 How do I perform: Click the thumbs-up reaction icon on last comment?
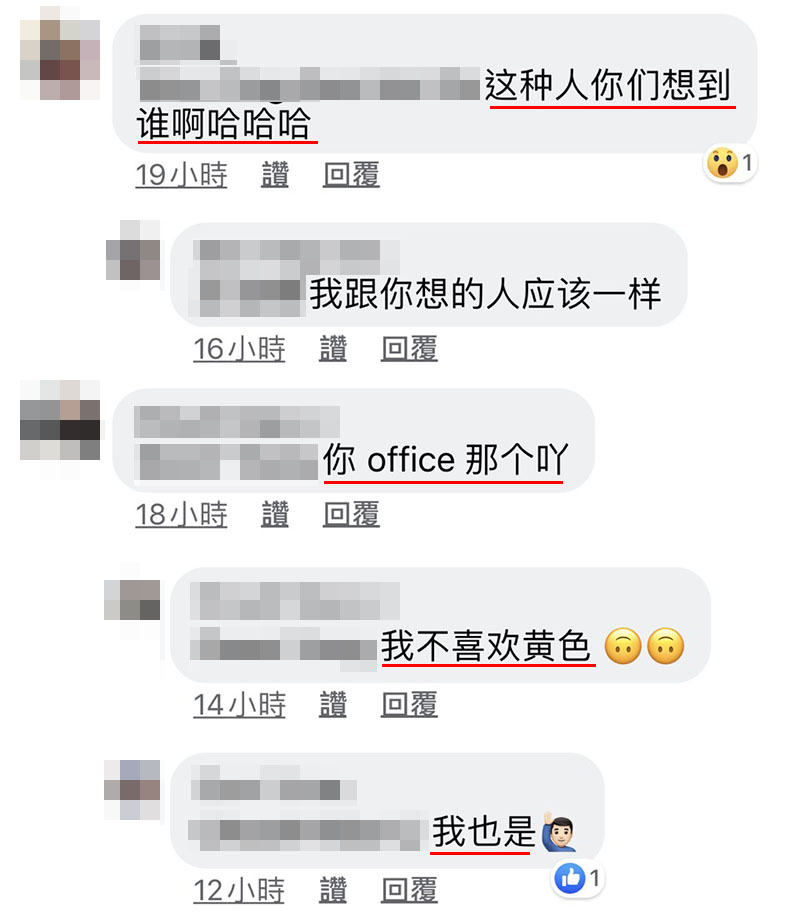pyautogui.click(x=570, y=878)
